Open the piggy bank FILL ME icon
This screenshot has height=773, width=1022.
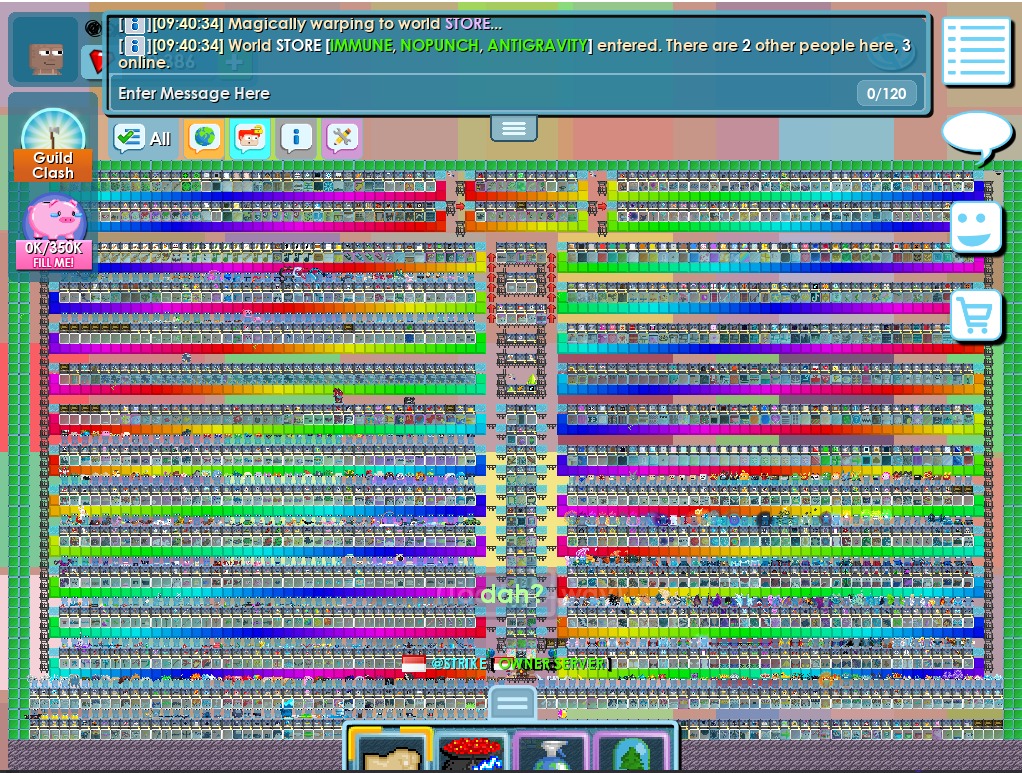54,232
